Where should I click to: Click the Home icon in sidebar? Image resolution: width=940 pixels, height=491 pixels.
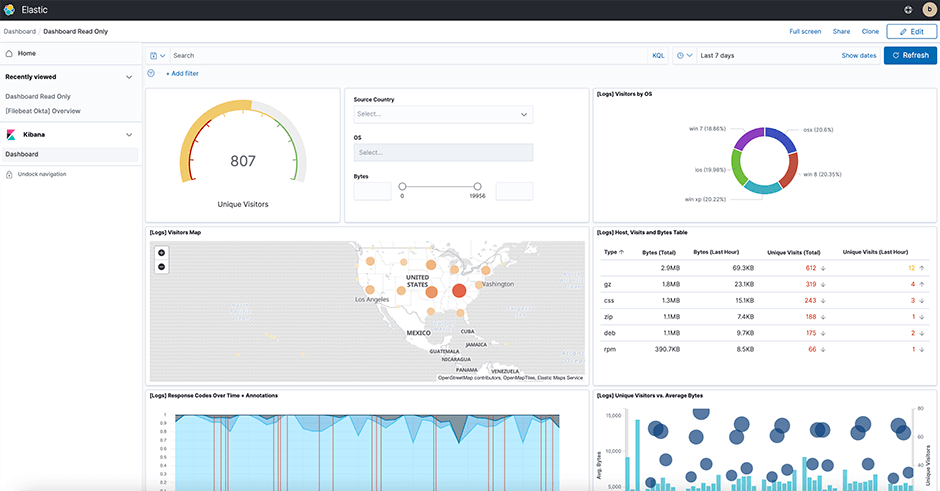tap(10, 53)
